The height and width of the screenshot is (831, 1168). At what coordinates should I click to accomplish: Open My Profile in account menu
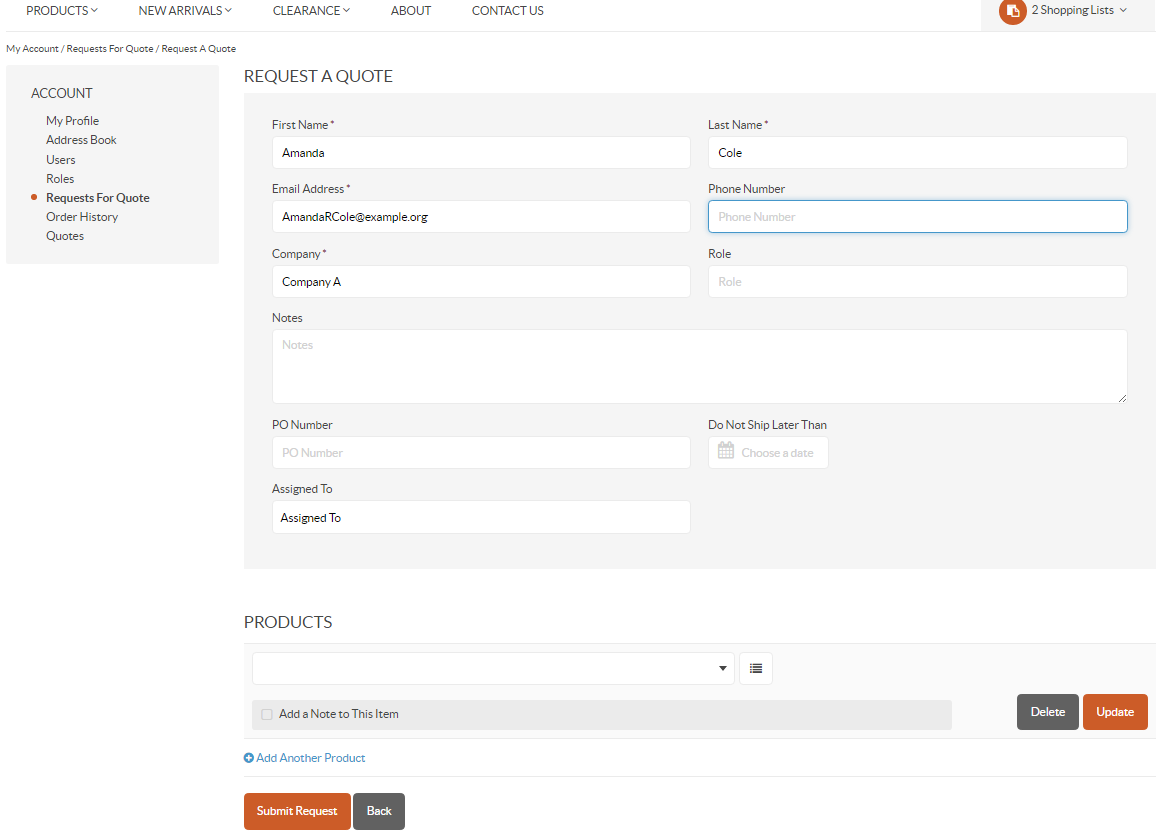tap(72, 121)
